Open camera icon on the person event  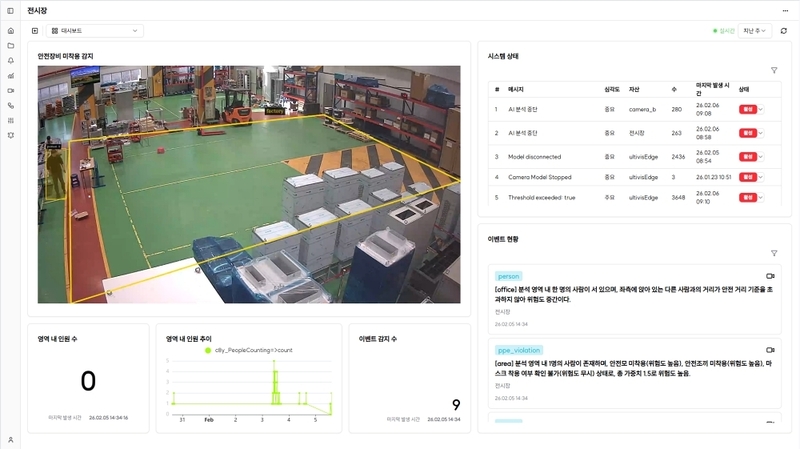click(770, 276)
